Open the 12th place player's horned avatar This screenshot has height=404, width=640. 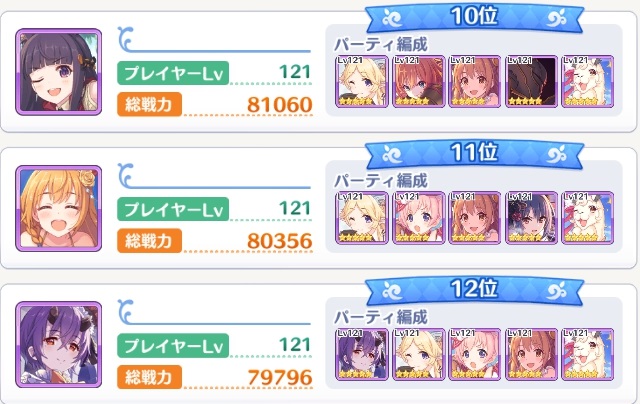(x=58, y=344)
